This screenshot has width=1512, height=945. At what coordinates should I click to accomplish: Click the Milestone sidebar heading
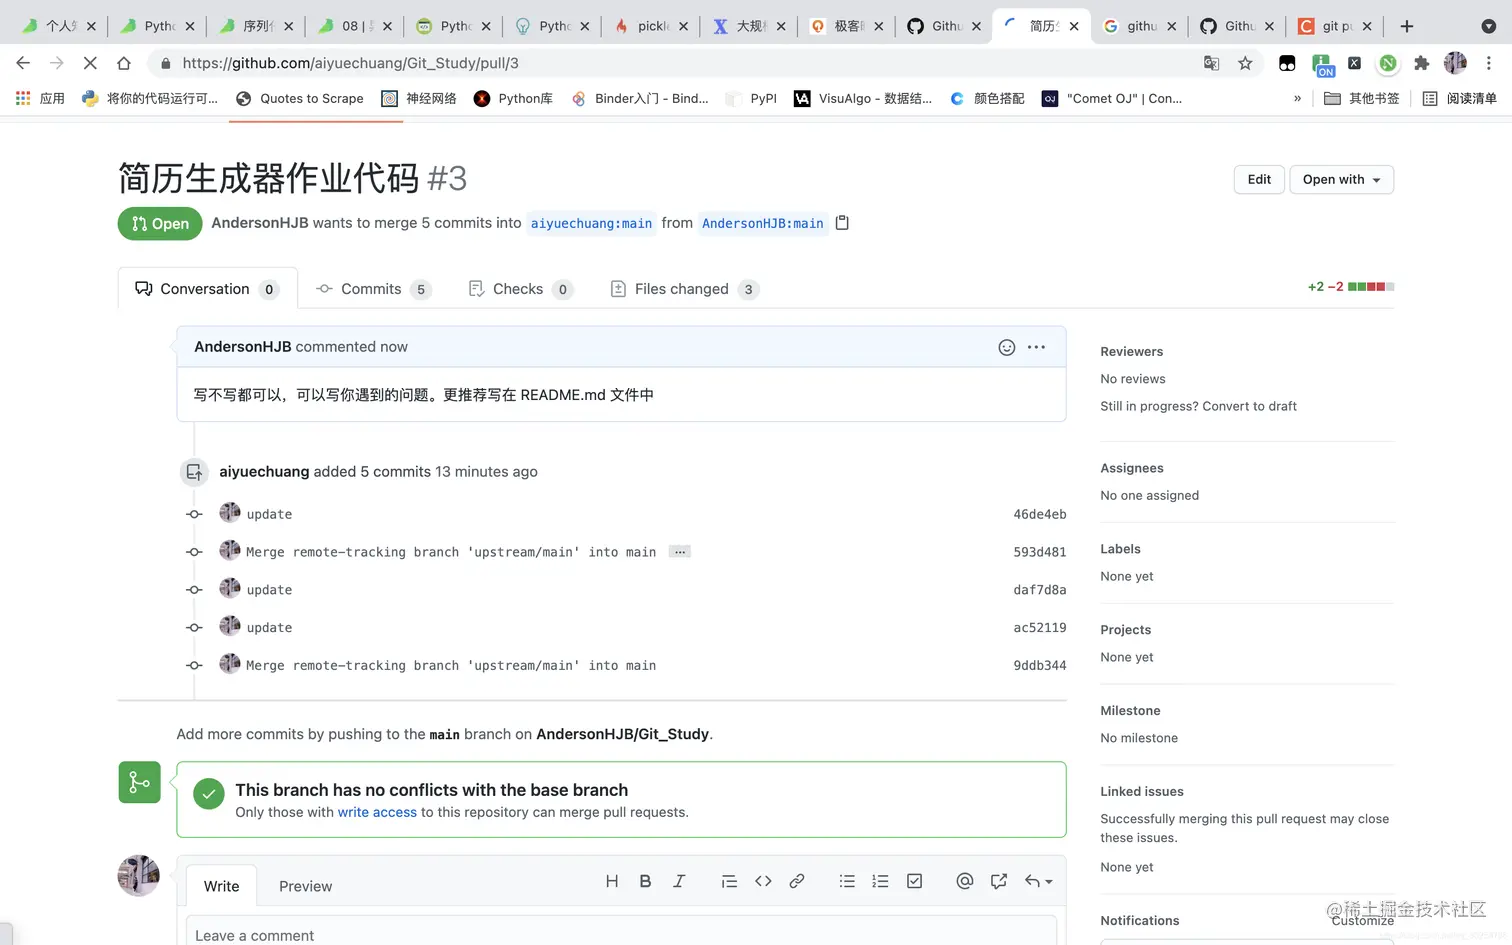pyautogui.click(x=1130, y=711)
